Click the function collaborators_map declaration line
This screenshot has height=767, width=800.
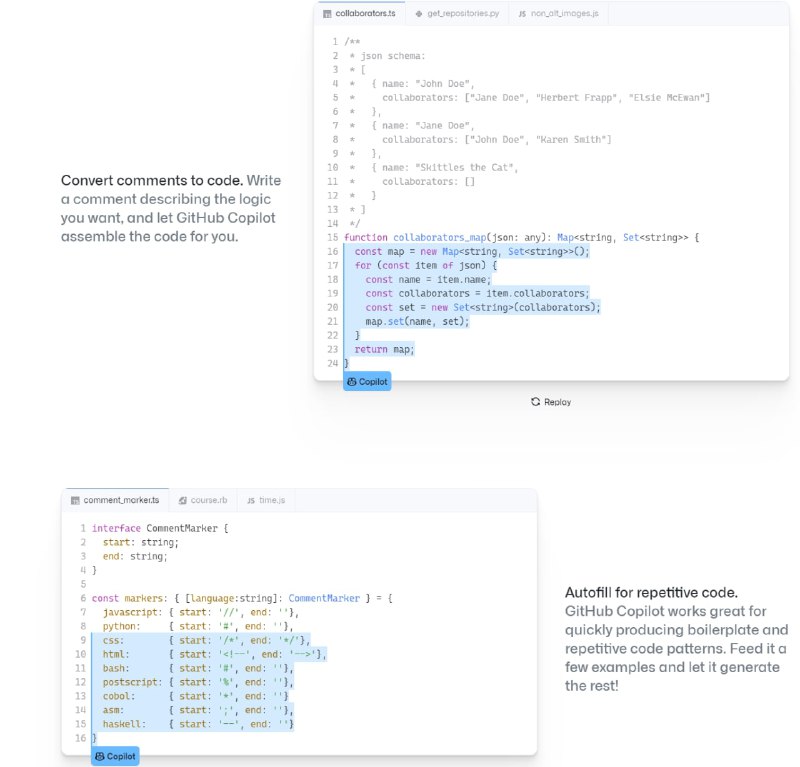(x=521, y=237)
